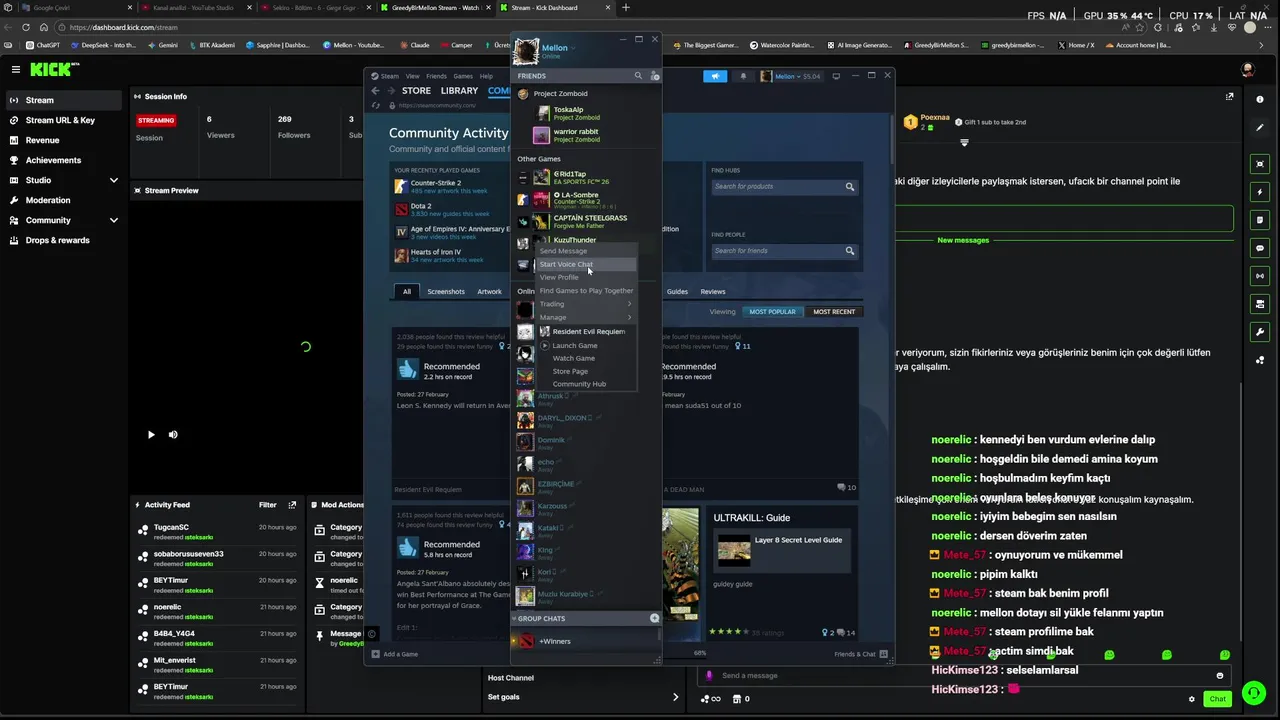Open the Activity Feed Filter
This screenshot has width=1280, height=720.
coord(267,505)
